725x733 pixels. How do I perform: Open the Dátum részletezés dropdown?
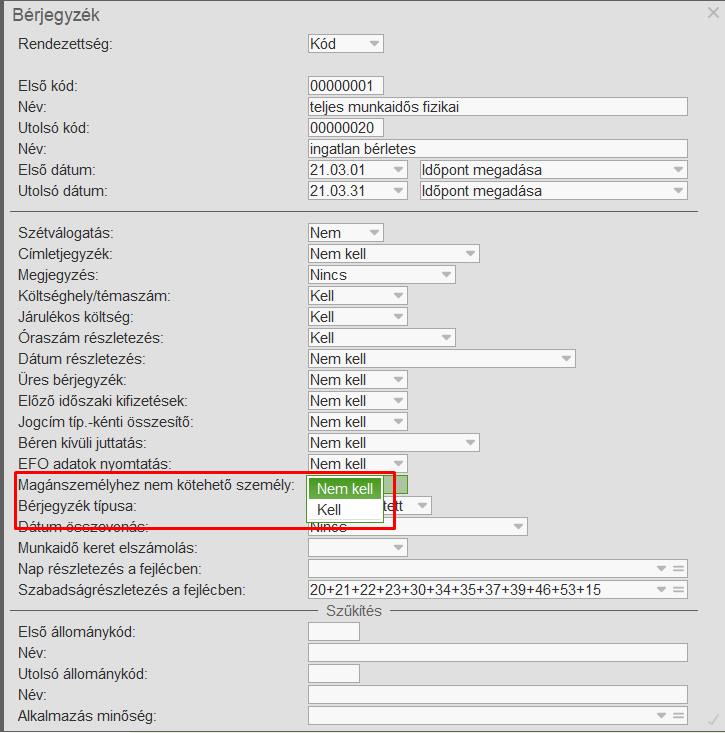(442, 359)
